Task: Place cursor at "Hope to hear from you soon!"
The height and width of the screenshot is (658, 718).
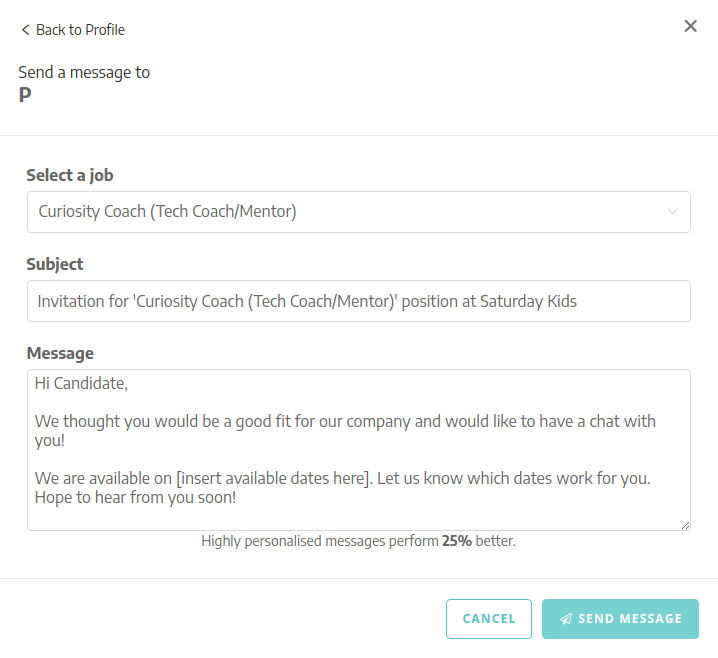Action: (x=135, y=497)
